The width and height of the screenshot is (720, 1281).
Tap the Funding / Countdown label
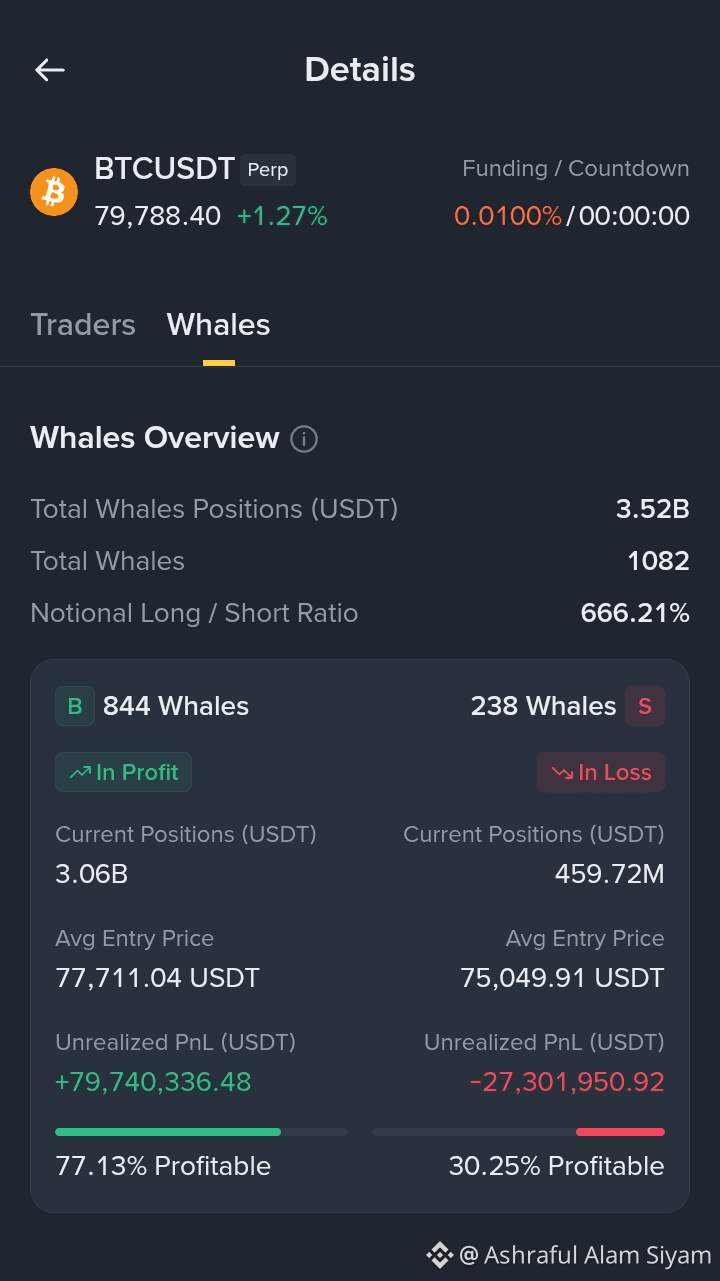click(576, 169)
